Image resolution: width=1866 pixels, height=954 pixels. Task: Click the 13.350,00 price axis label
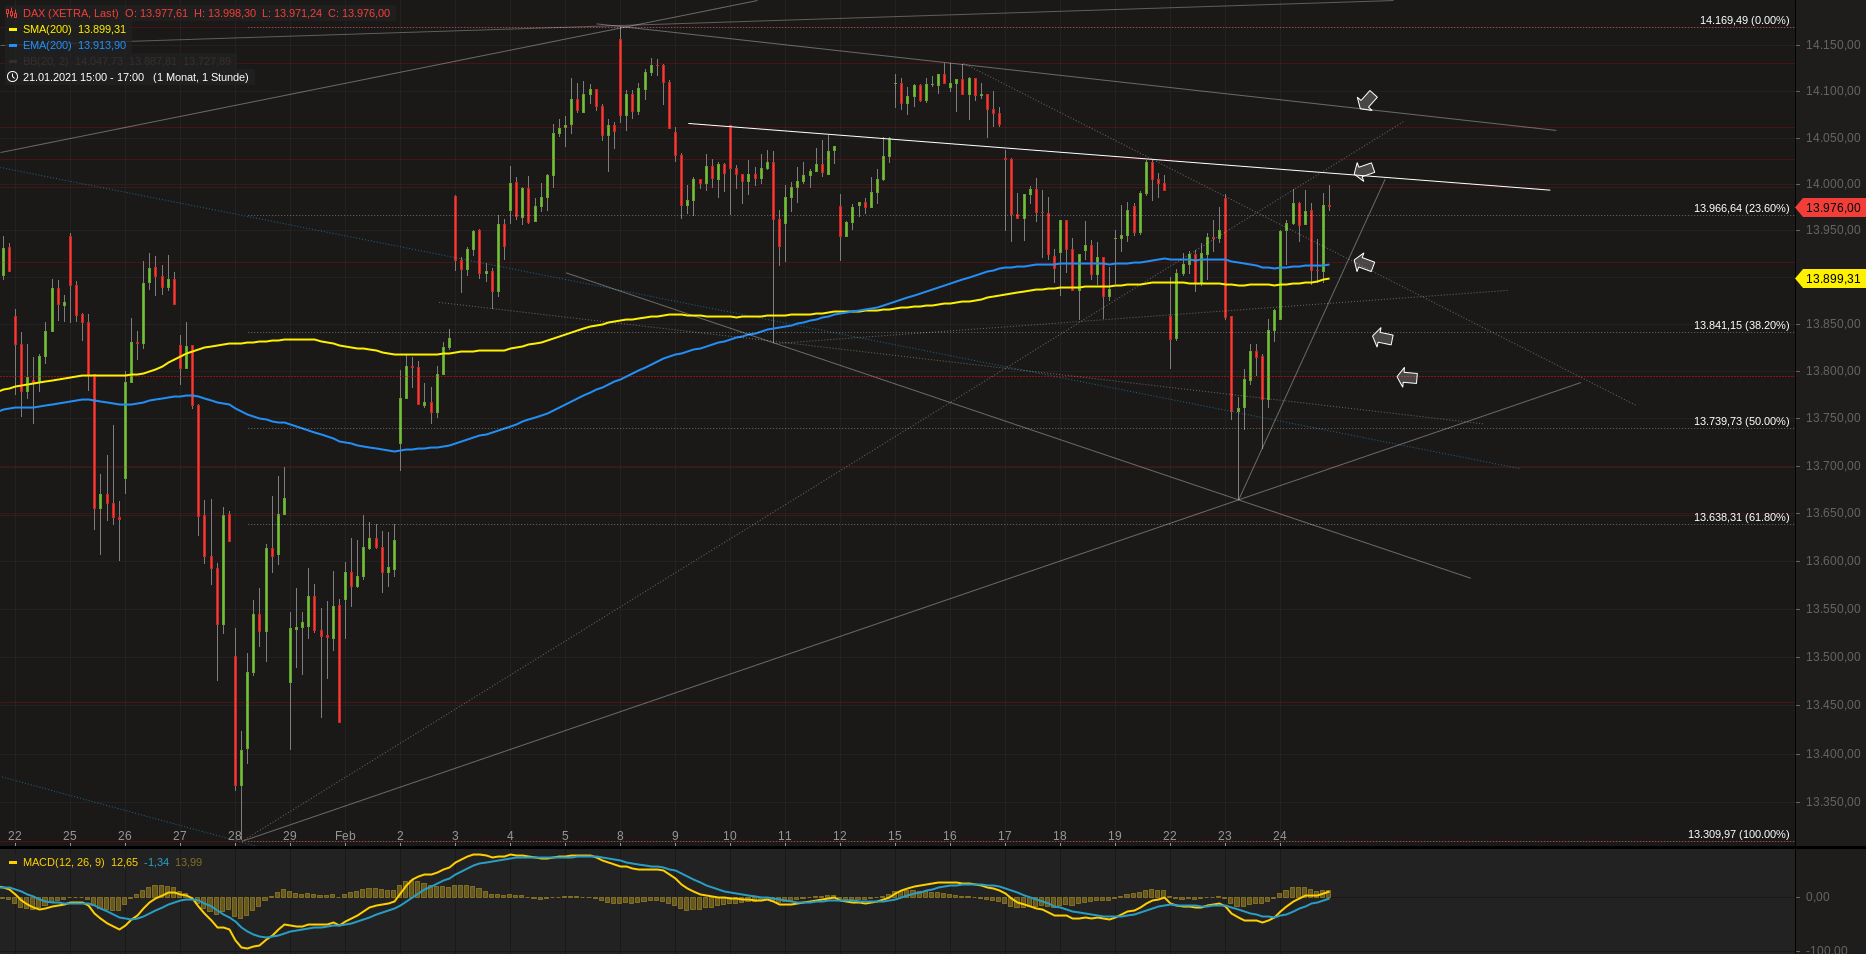click(x=1832, y=802)
